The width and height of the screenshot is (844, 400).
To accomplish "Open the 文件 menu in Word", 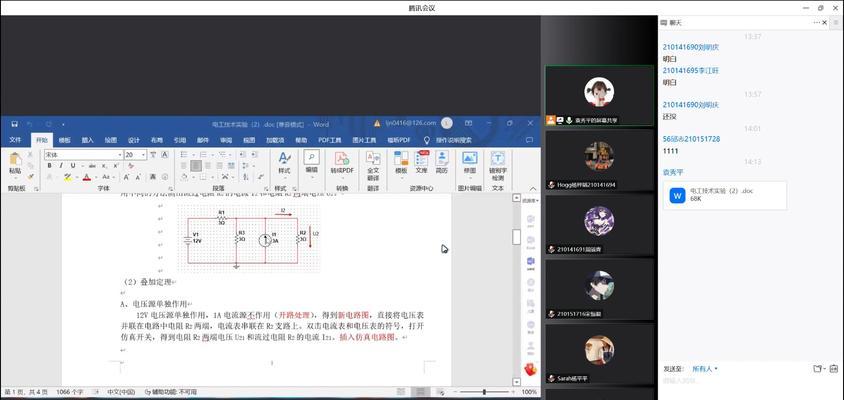I will click(15, 140).
